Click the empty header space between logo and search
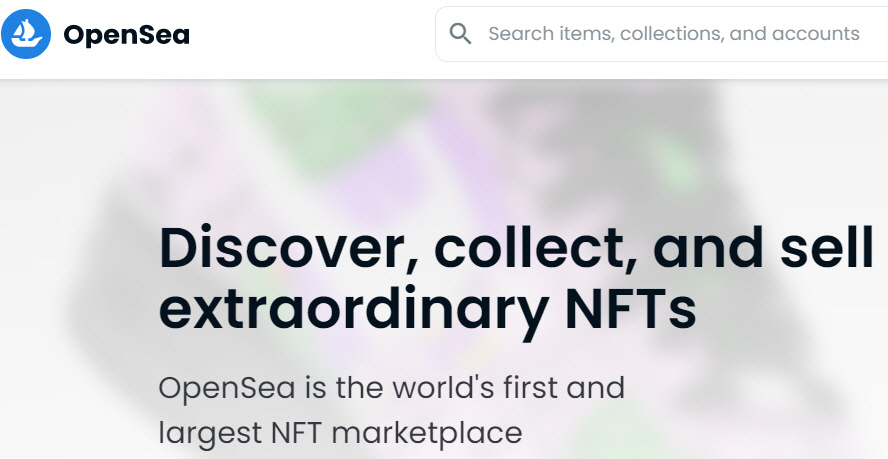 [x=310, y=36]
